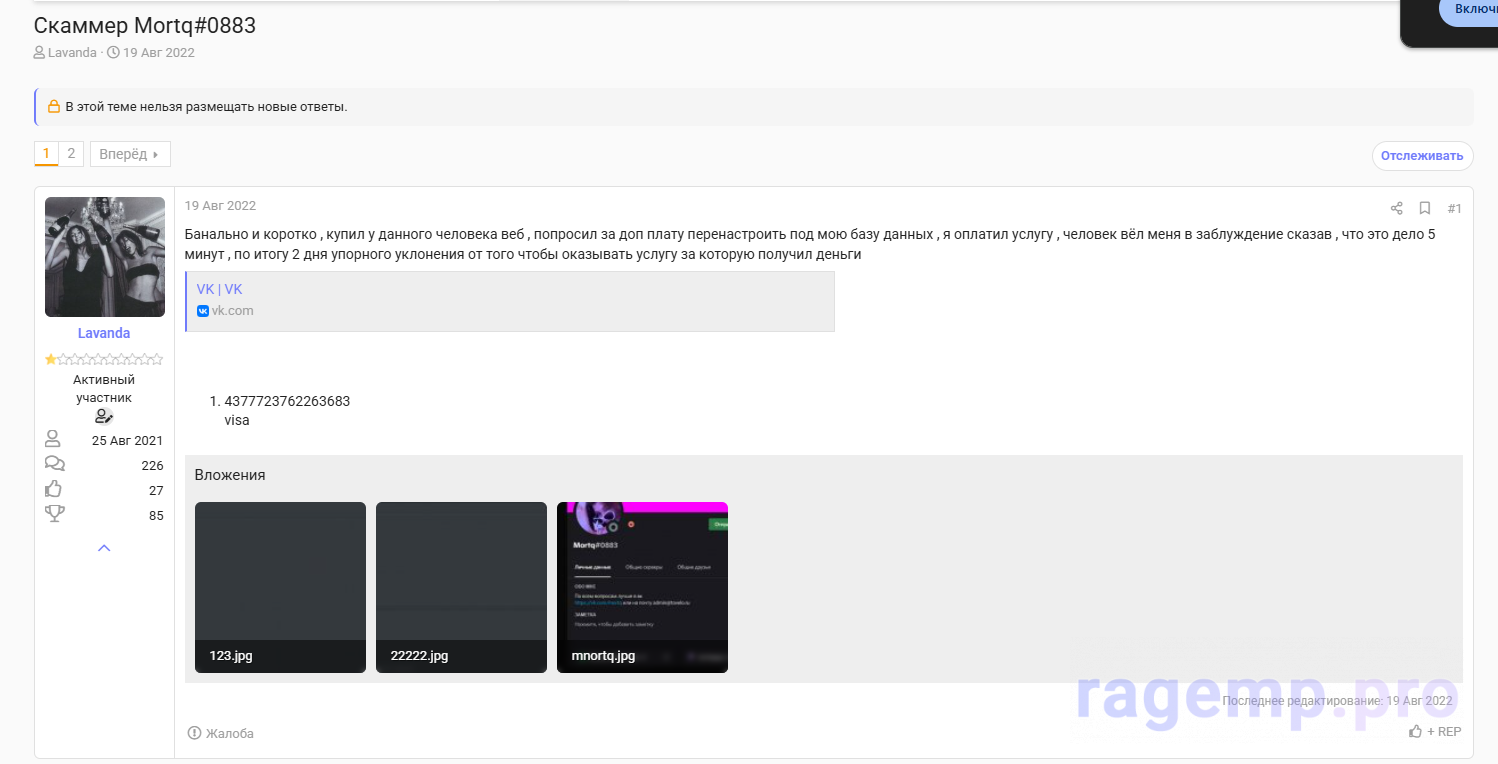This screenshot has width=1498, height=764.
Task: Click Lavanda's avatar image
Action: pos(105,257)
